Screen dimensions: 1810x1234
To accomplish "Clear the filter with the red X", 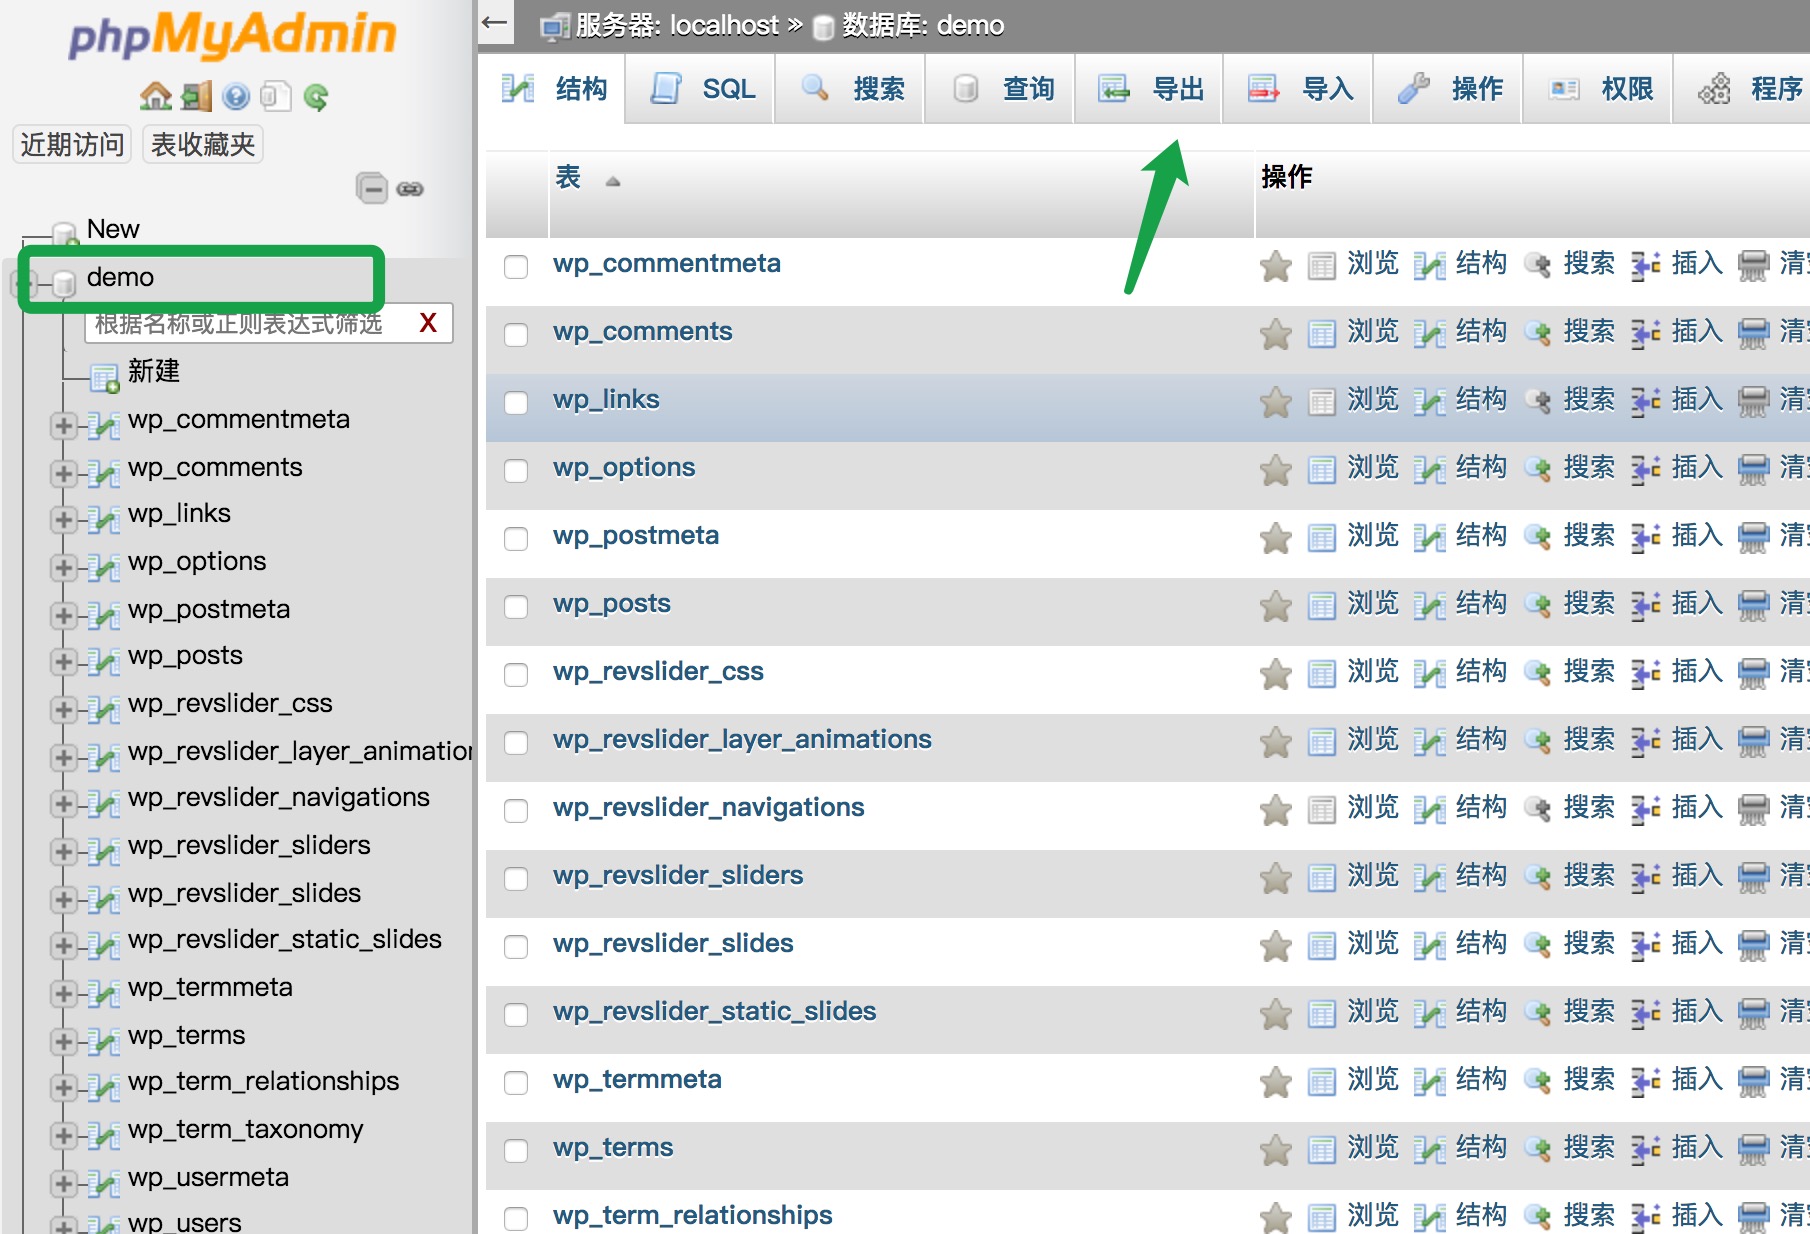I will click(x=428, y=323).
